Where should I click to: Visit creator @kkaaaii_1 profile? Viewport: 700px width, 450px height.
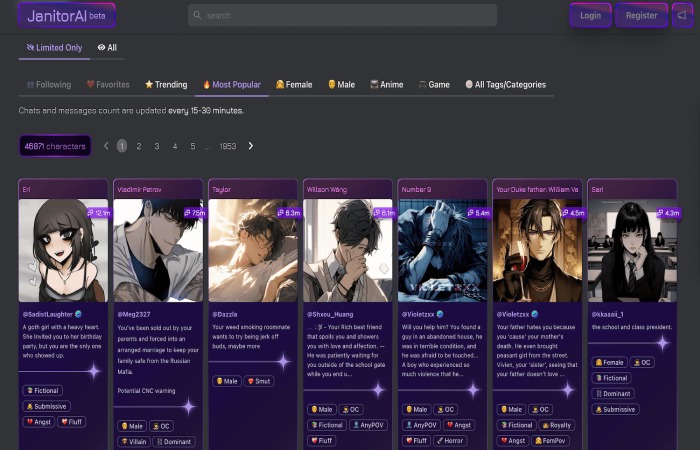point(610,314)
